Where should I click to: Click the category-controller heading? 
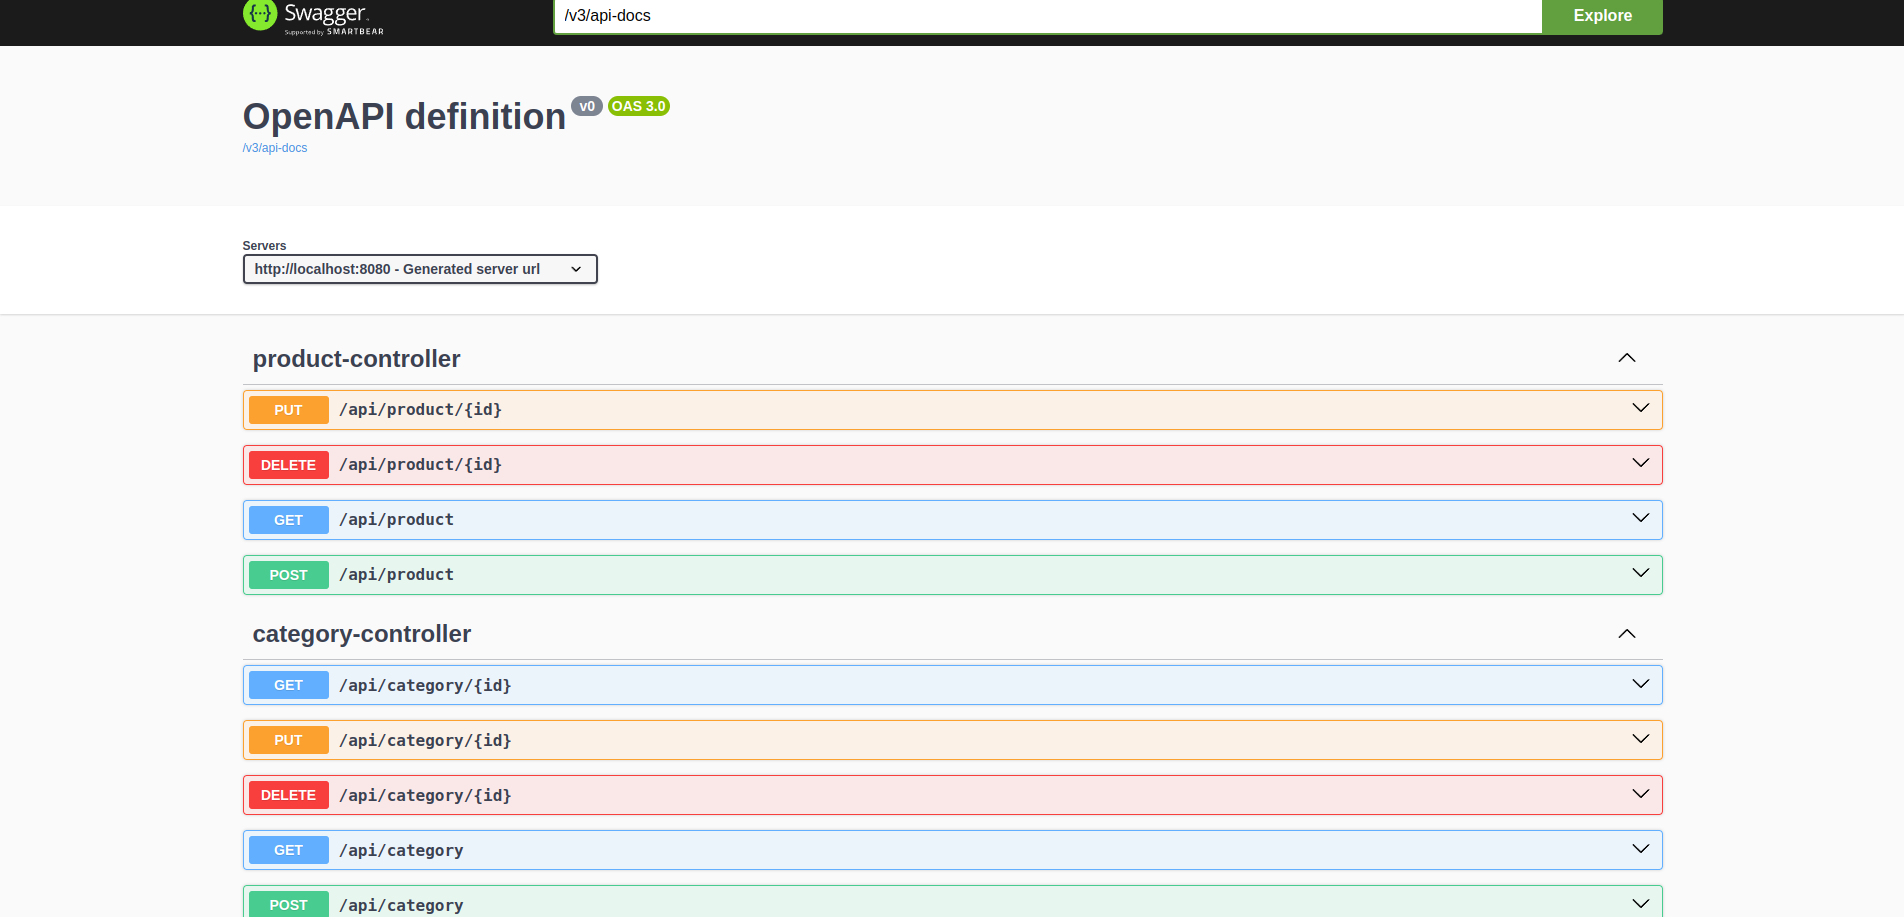[x=362, y=634]
